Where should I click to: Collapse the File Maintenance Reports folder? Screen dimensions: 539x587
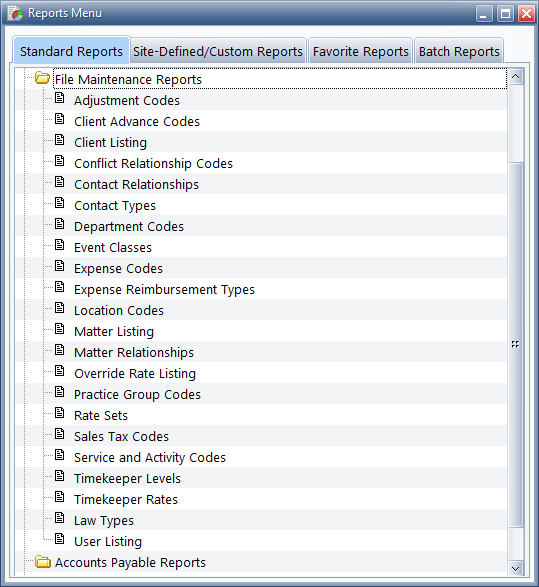click(42, 78)
